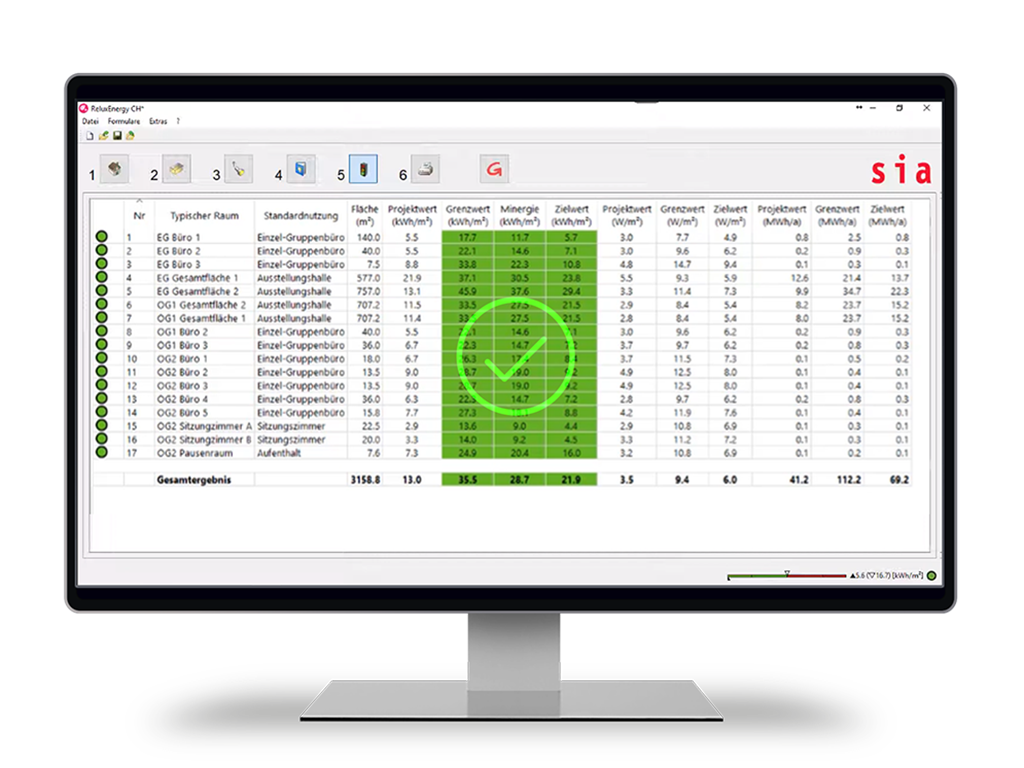Toggle the status light for EG Büro 1
Image resolution: width=1024 pixels, height=768 pixels.
(100, 237)
